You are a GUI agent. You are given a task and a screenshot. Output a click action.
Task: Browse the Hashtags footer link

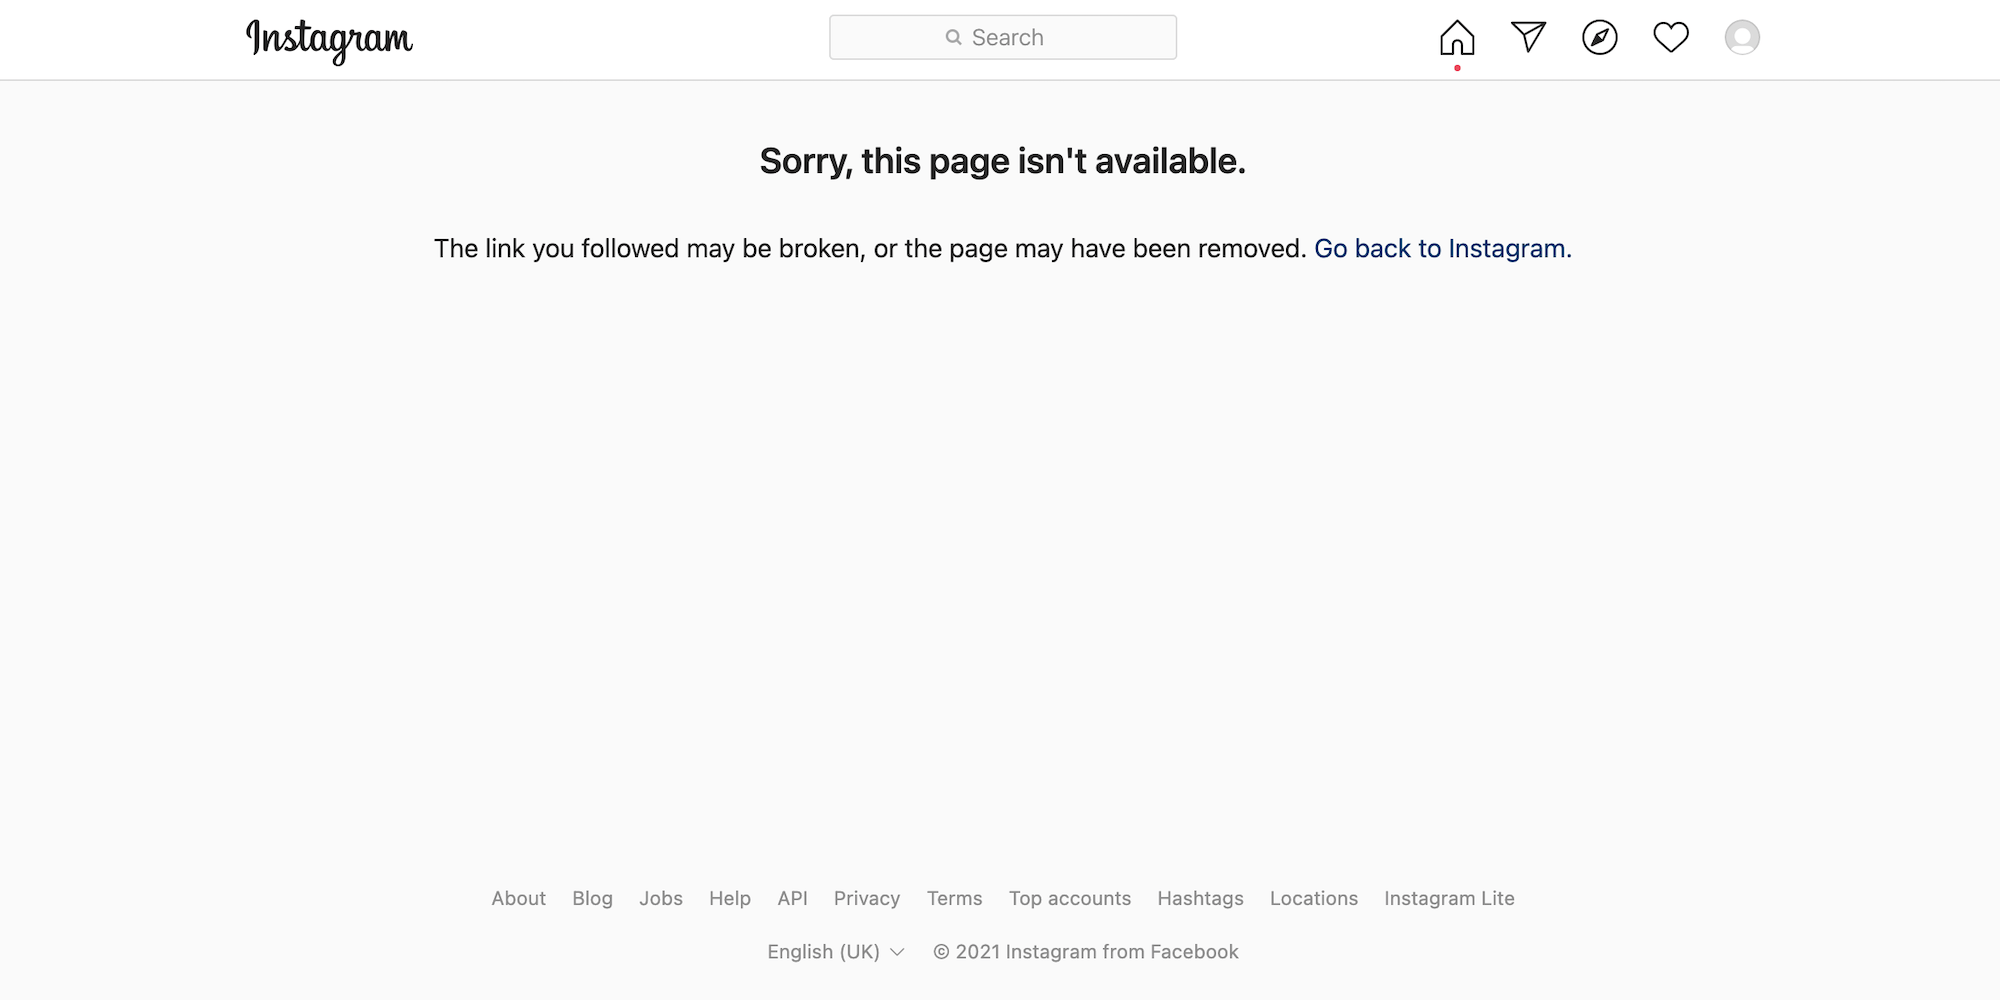pos(1200,898)
